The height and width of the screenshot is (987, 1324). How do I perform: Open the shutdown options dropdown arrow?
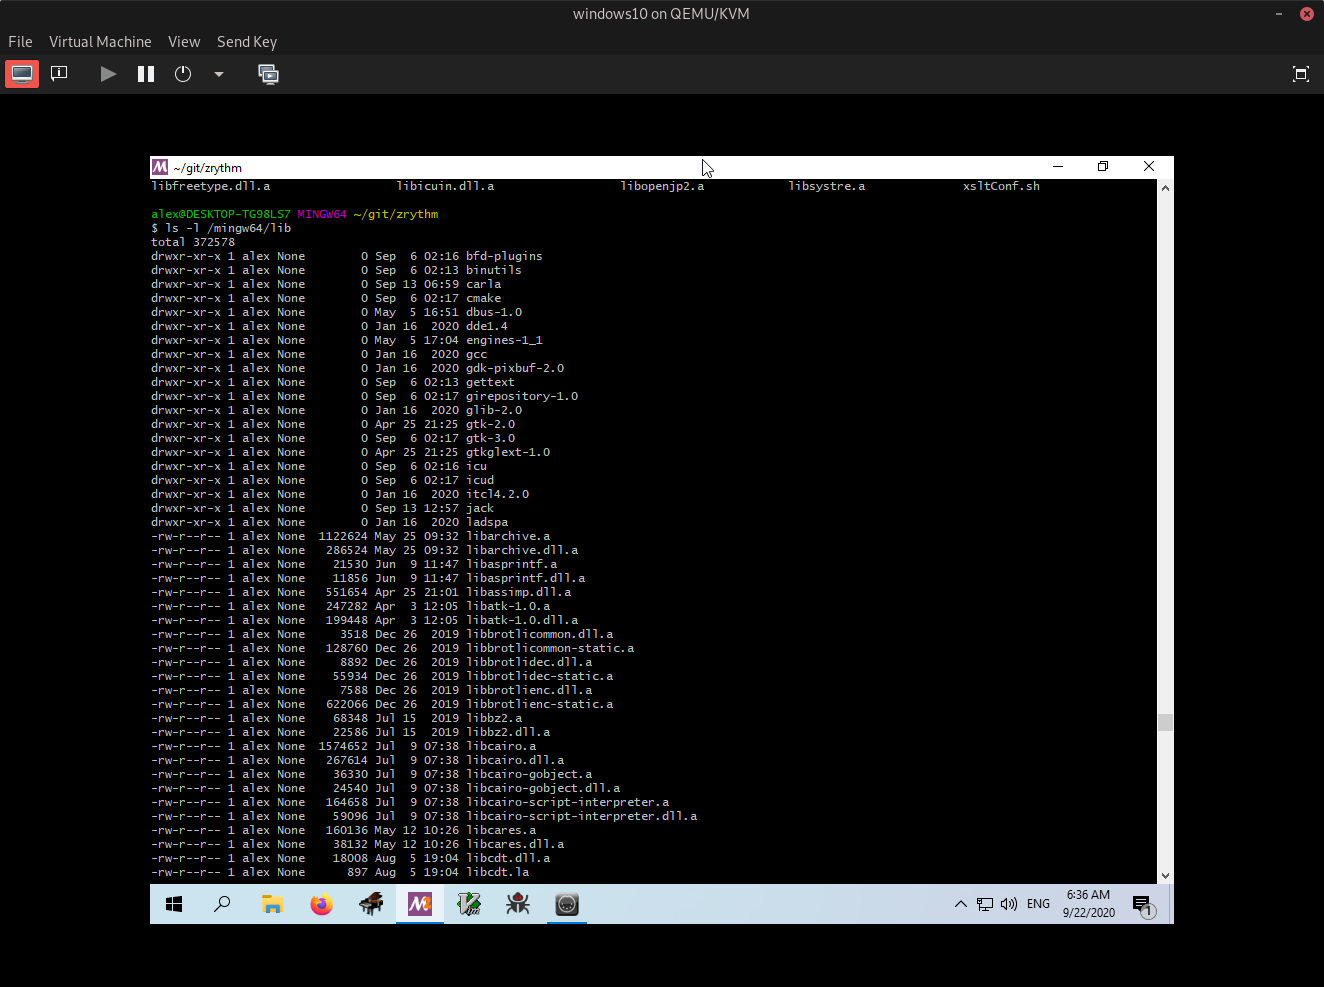[219, 74]
